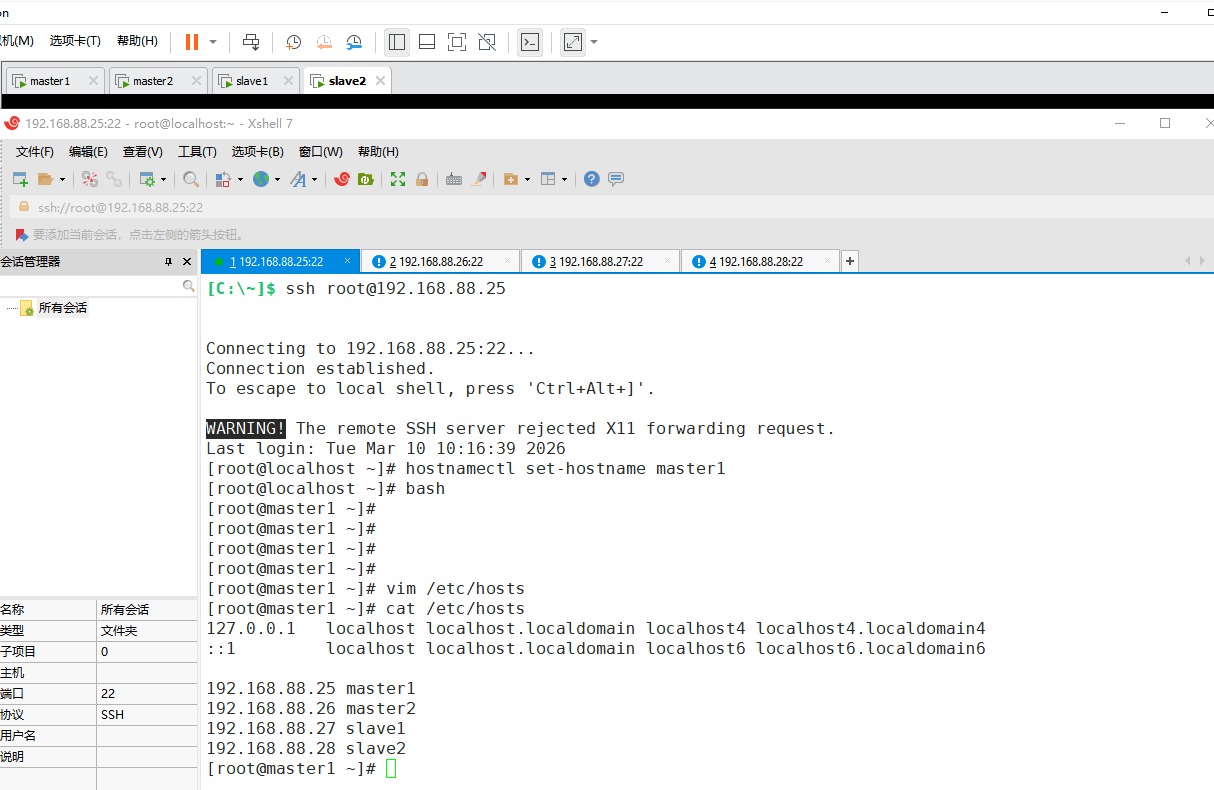Viewport: 1214px width, 790px height.
Task: Click the new session icon in Xshell toolbar
Action: coord(20,179)
